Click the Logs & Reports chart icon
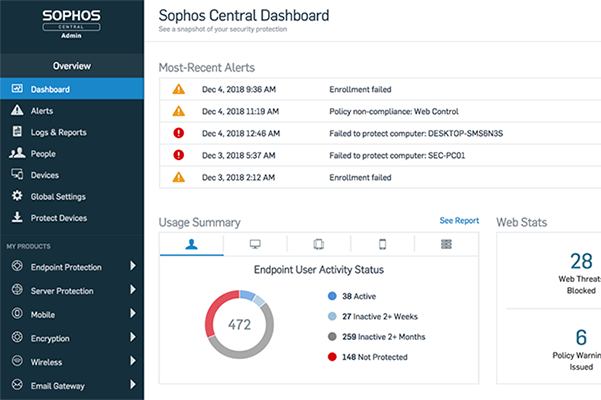Image resolution: width=601 pixels, height=400 pixels. [17, 132]
